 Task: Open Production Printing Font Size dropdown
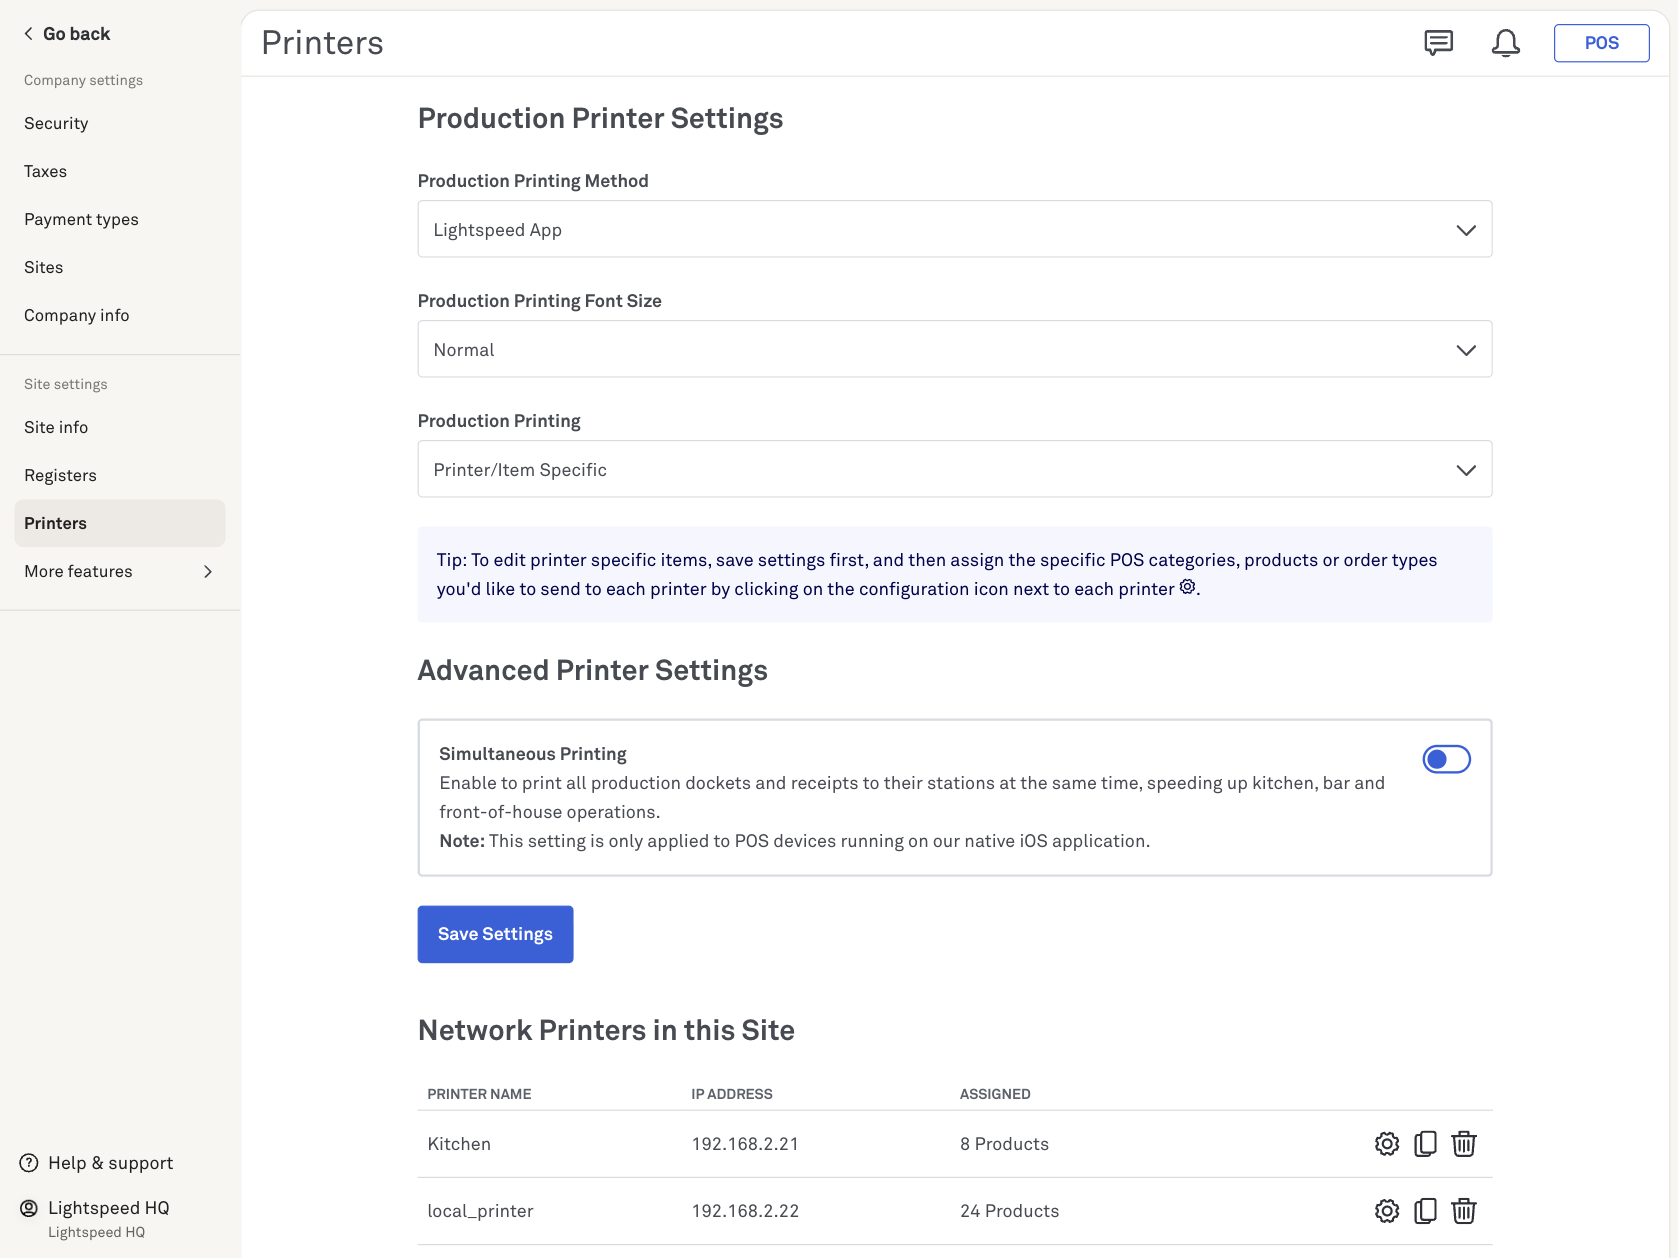pyautogui.click(x=954, y=349)
